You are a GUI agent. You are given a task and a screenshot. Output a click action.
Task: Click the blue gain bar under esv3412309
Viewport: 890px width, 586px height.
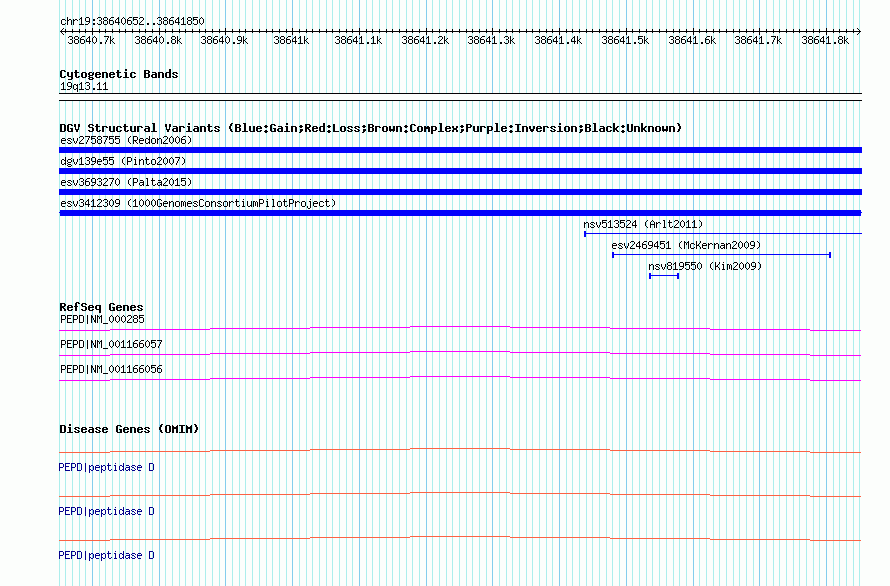pyautogui.click(x=460, y=213)
